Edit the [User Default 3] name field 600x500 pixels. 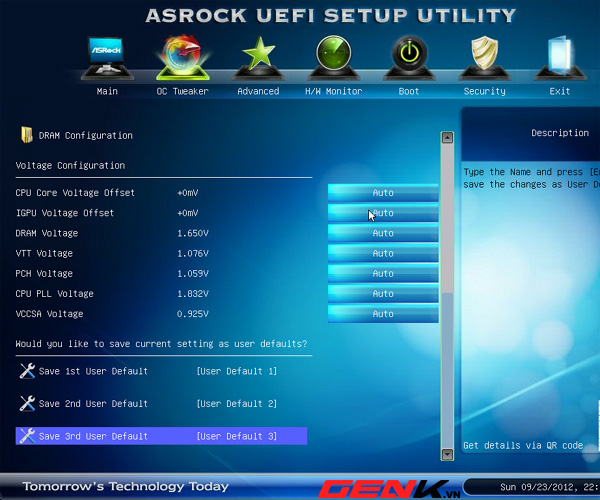click(x=236, y=436)
